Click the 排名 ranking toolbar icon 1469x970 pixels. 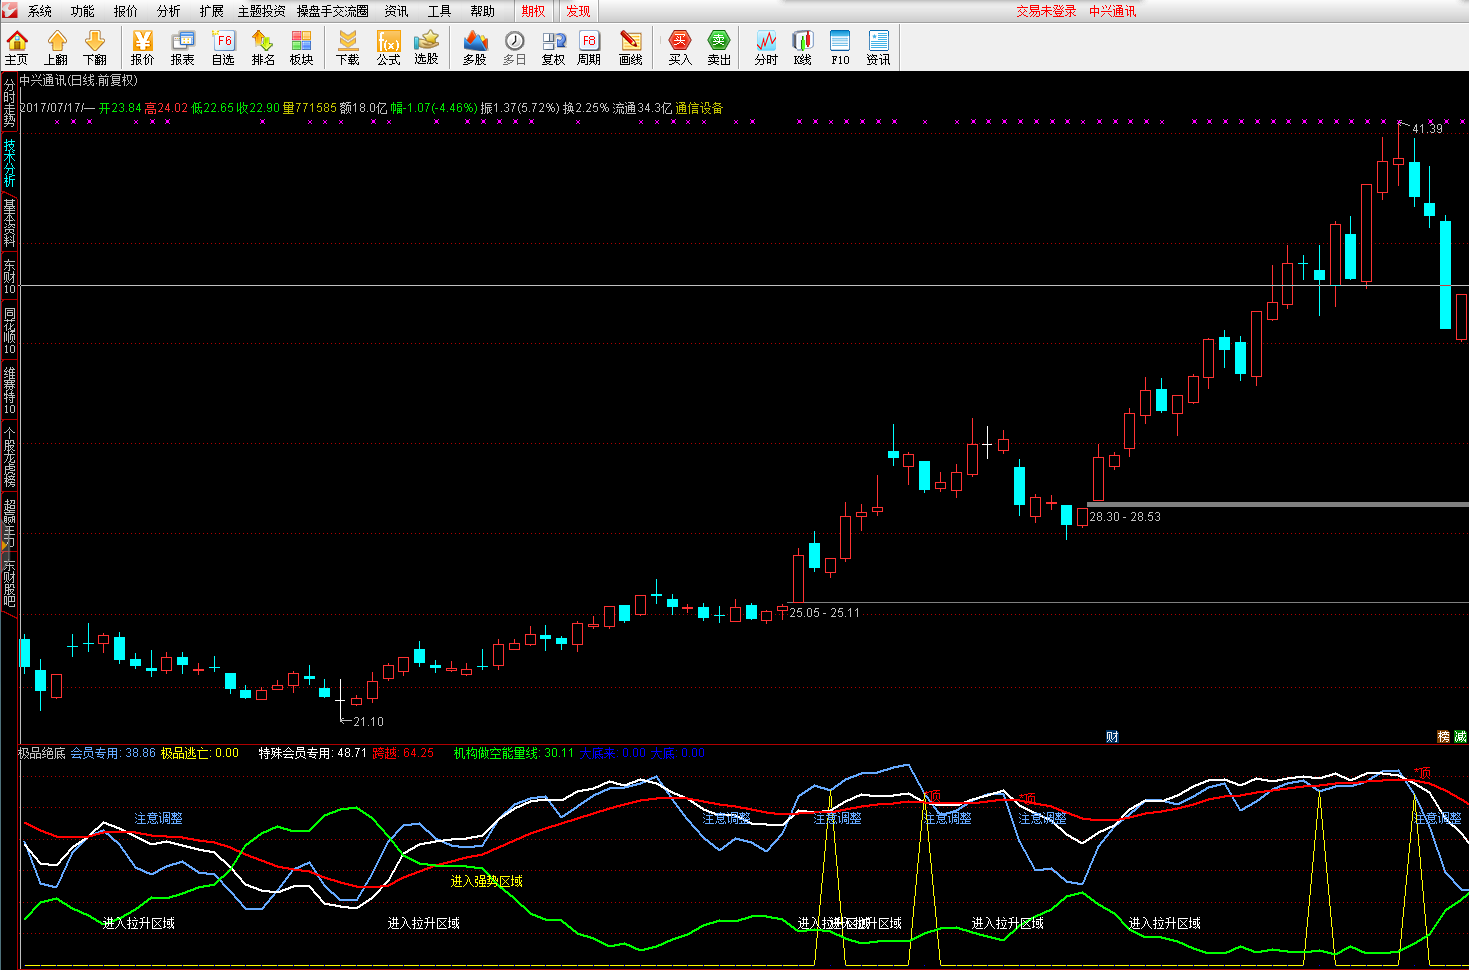(x=263, y=47)
